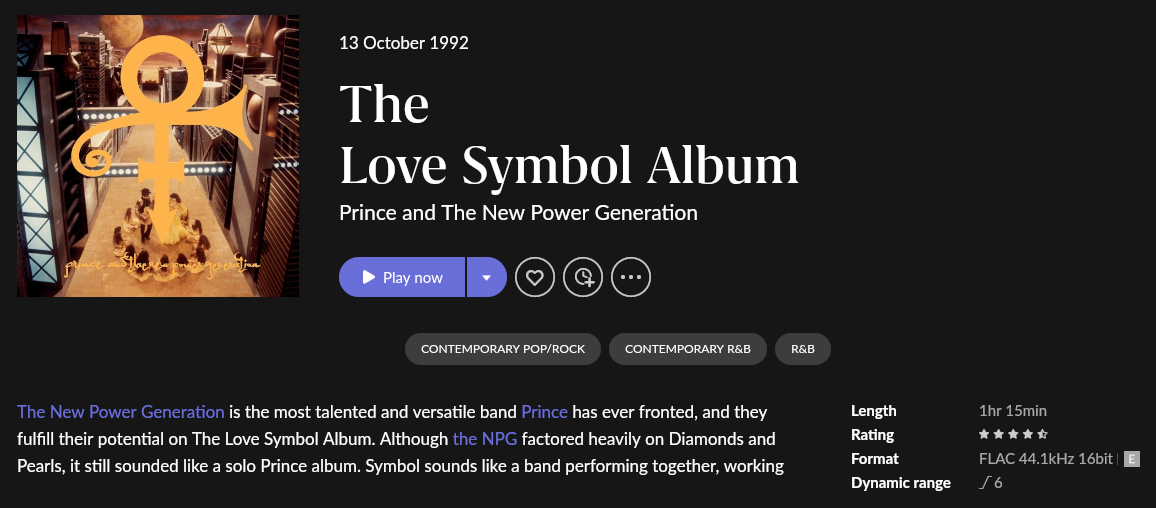Click the heart favorite icon

click(535, 277)
